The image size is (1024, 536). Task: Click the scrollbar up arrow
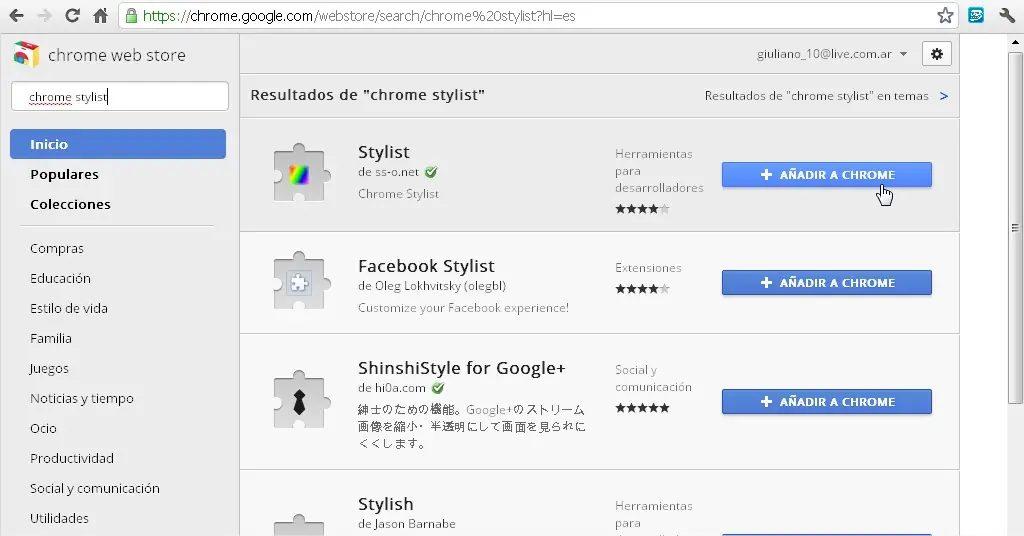(1015, 42)
